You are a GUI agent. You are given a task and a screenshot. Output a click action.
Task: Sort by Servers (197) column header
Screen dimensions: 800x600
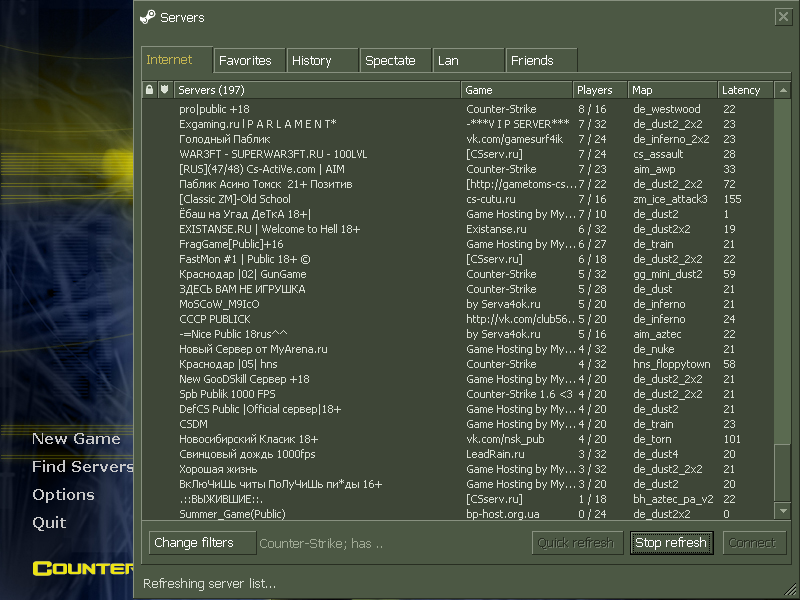(317, 90)
